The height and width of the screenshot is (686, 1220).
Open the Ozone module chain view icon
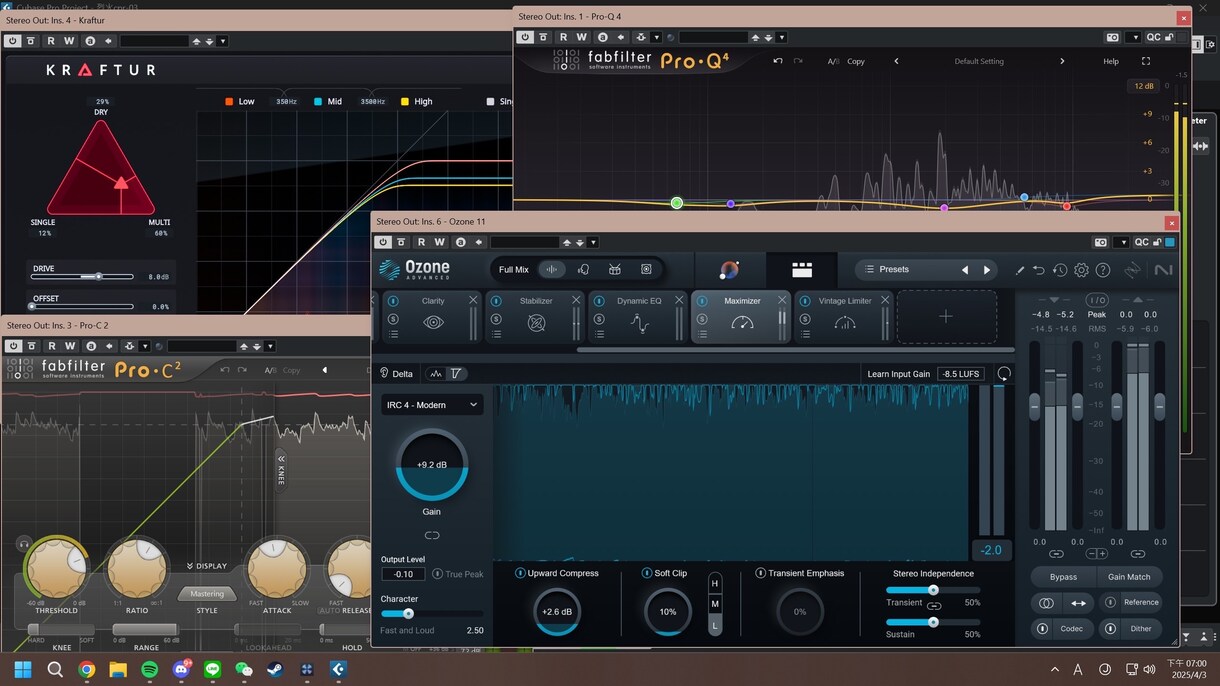[802, 270]
